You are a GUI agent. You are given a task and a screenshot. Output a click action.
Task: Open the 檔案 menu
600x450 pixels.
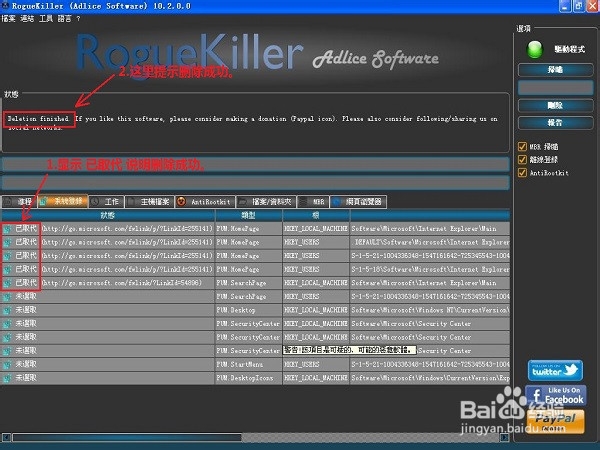[x=8, y=18]
